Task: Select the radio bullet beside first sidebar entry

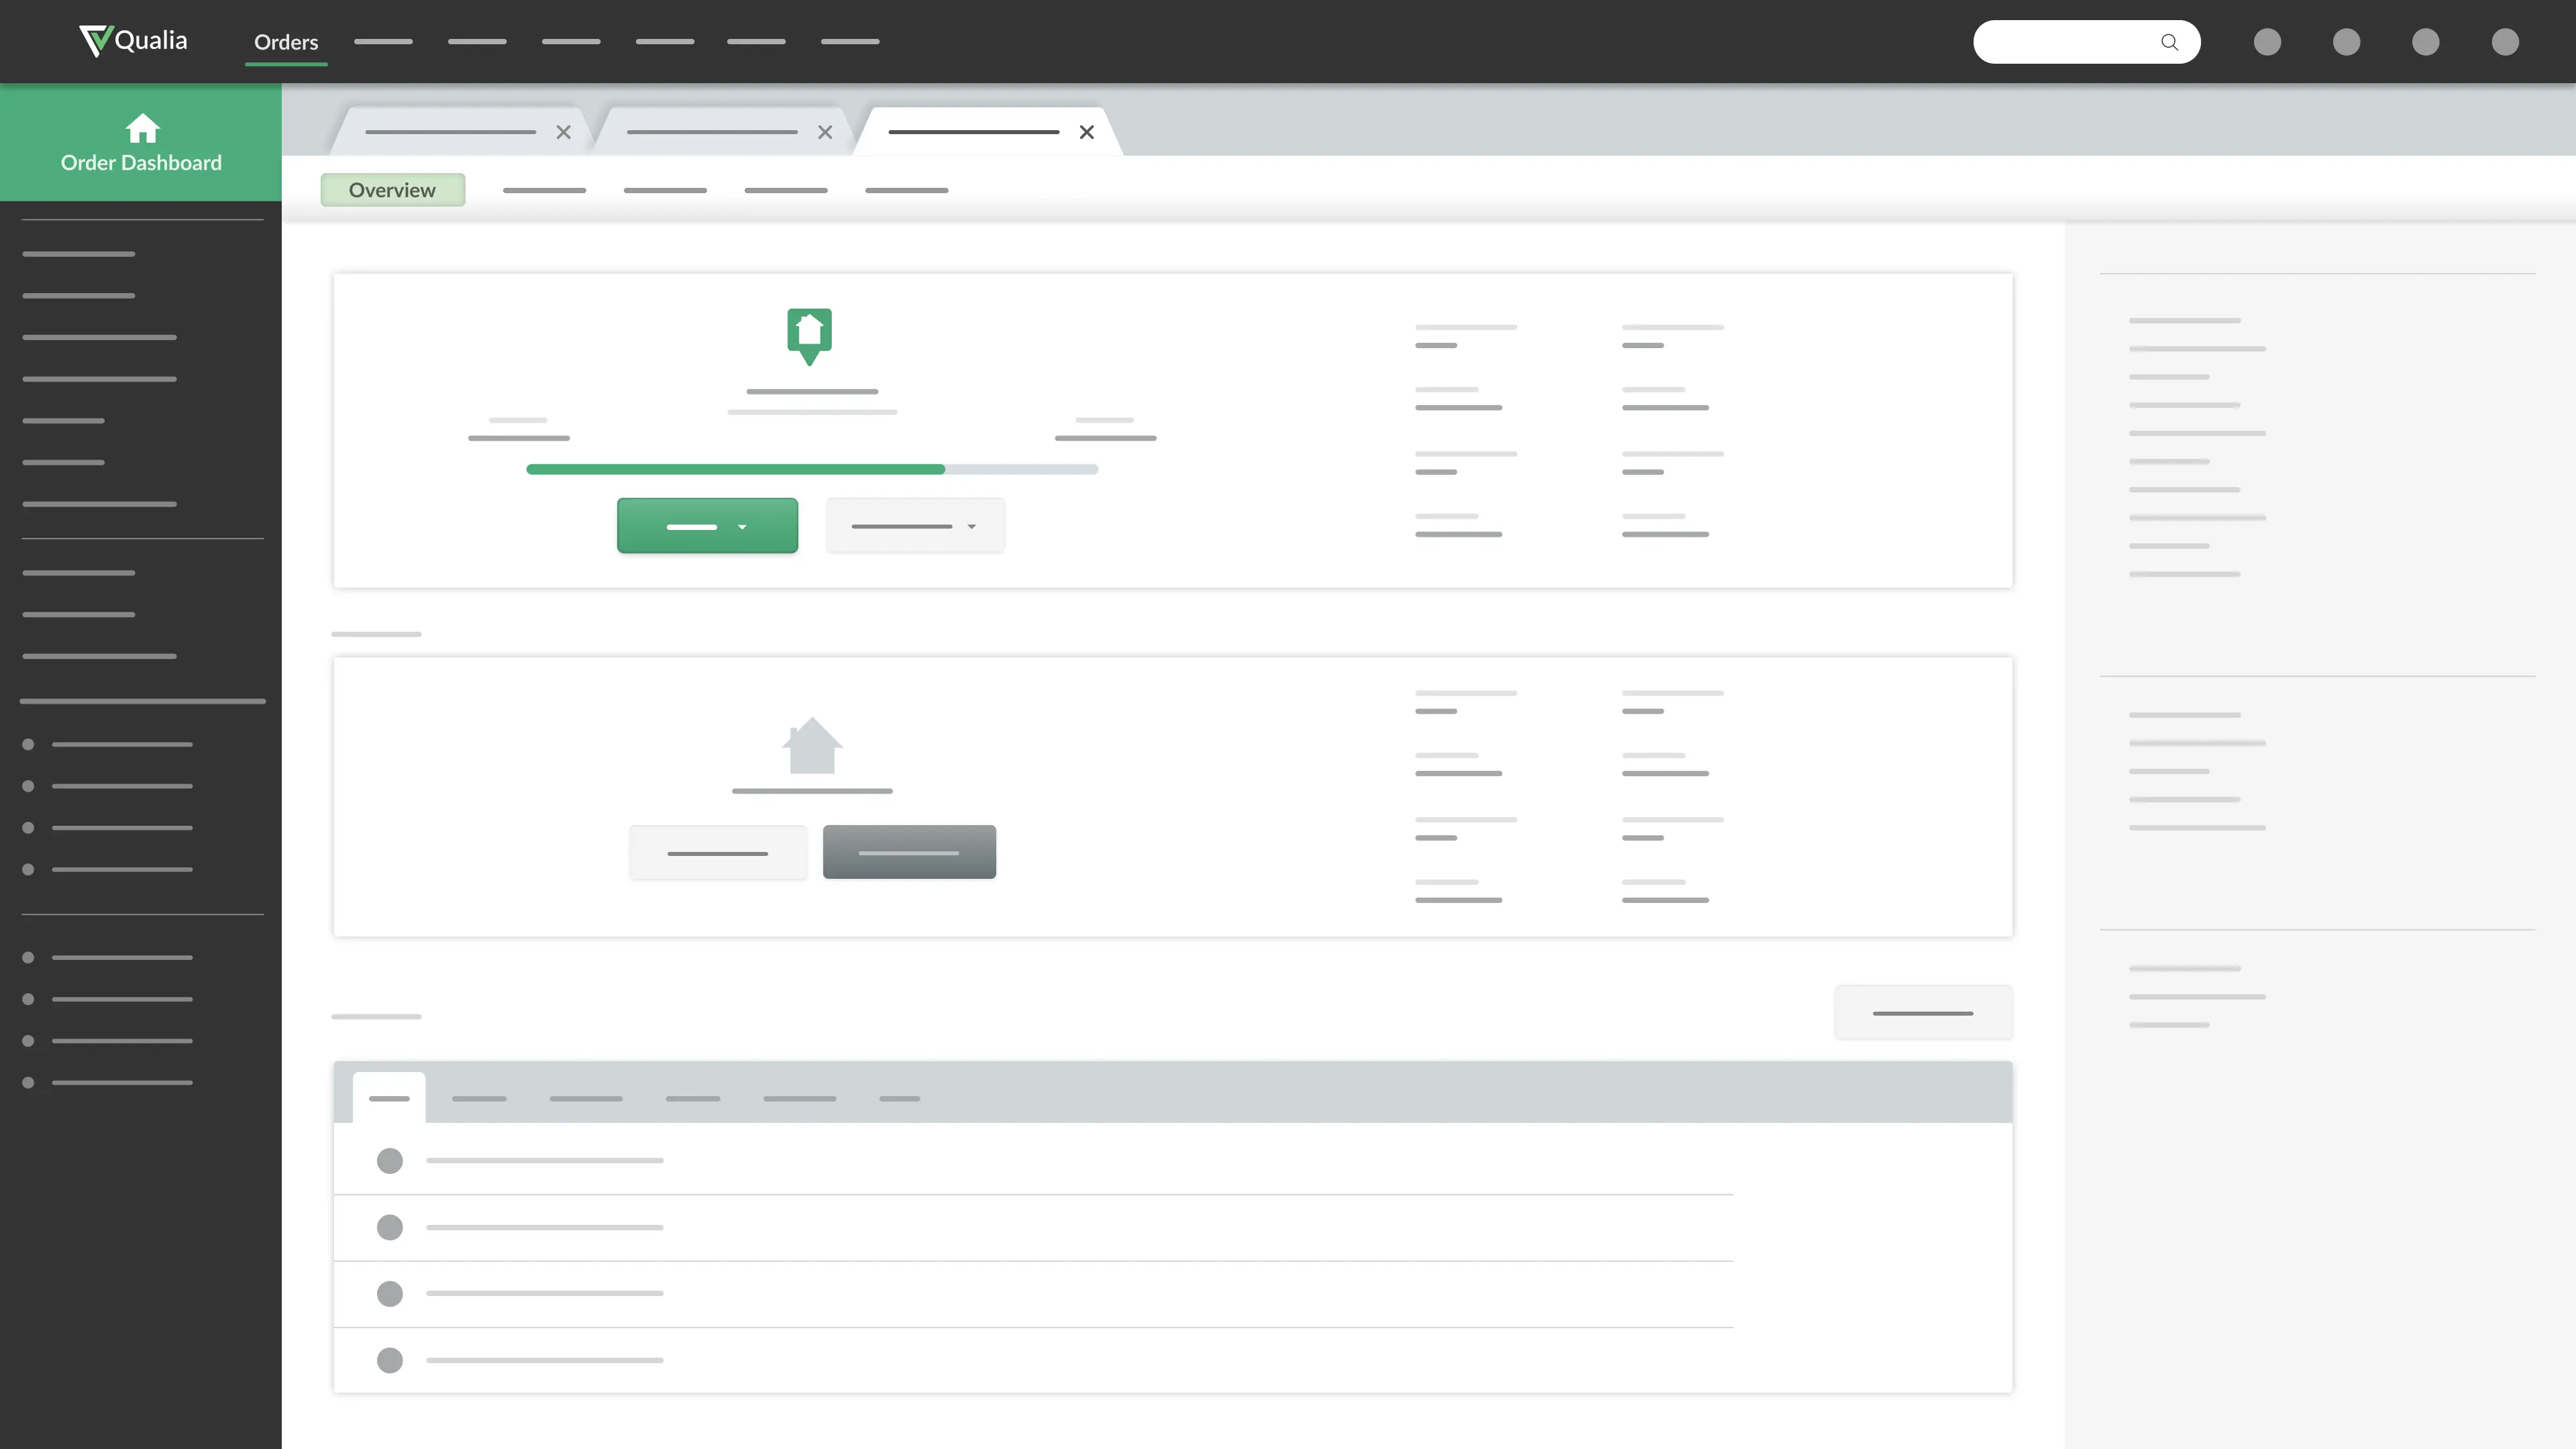Action: (28, 744)
